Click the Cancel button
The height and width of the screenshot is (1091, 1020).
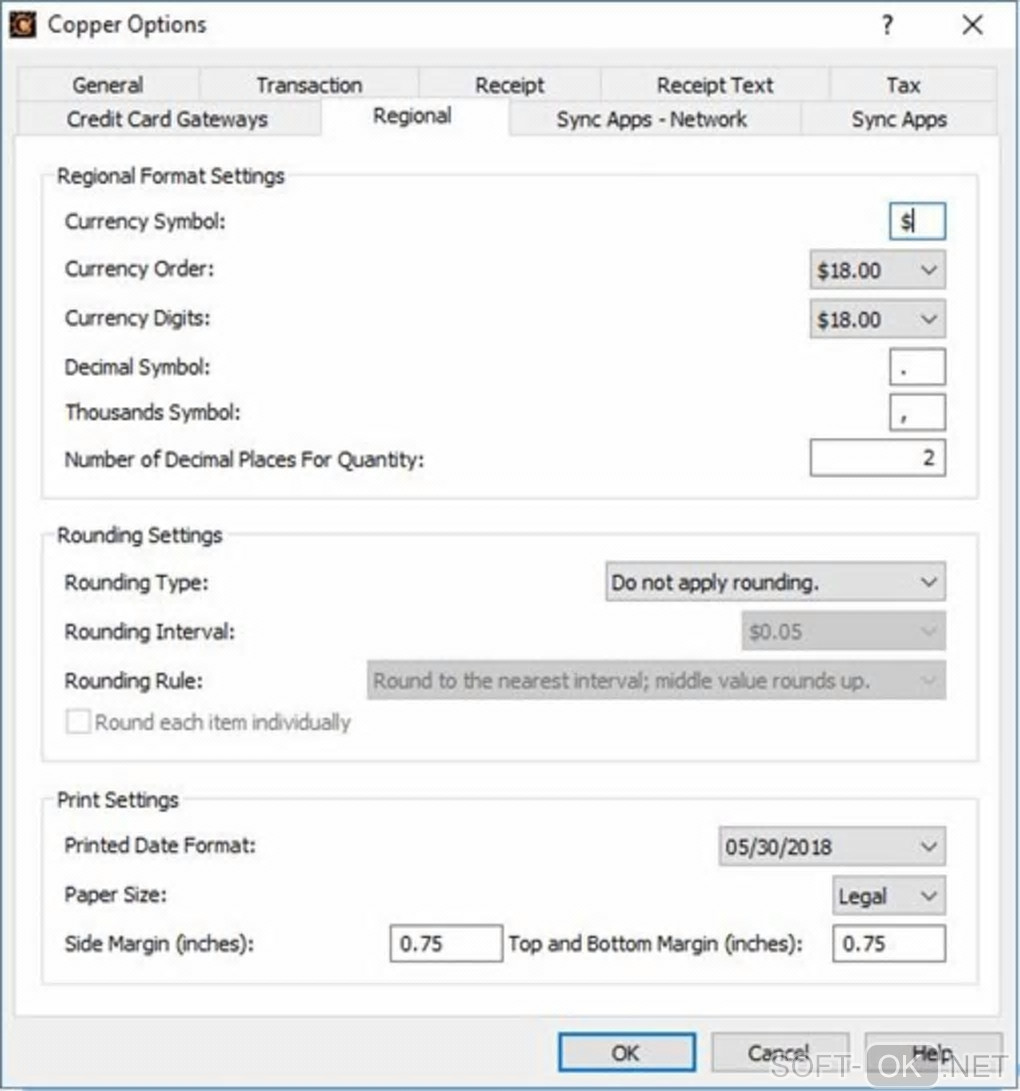[x=779, y=1053]
